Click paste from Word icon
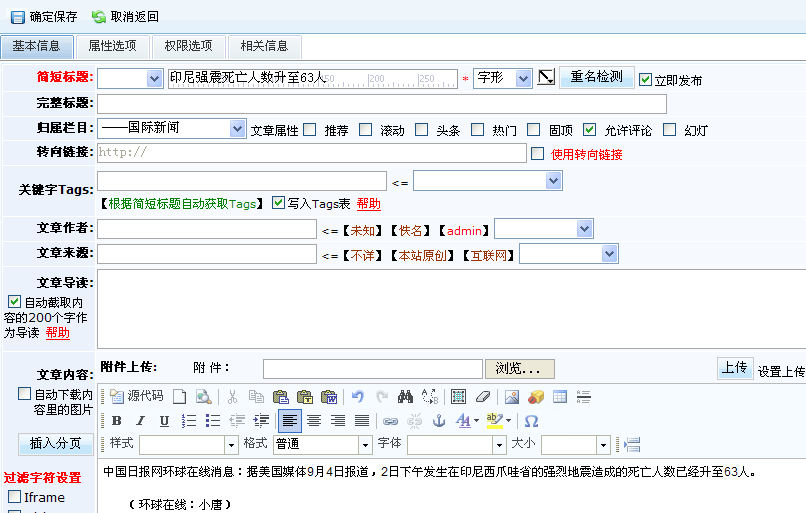The image size is (806, 513). coord(329,396)
